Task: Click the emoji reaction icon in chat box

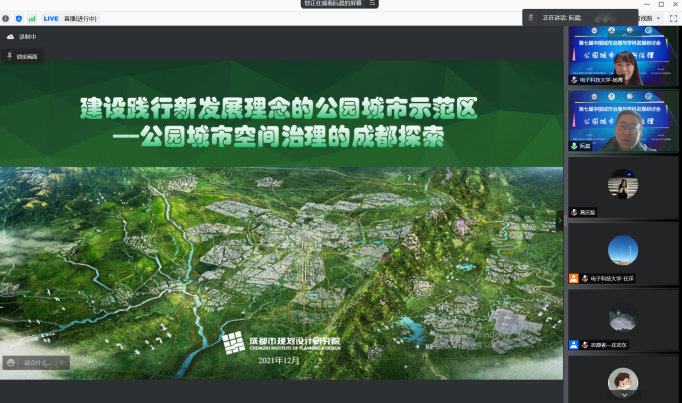Action: pyautogui.click(x=11, y=362)
